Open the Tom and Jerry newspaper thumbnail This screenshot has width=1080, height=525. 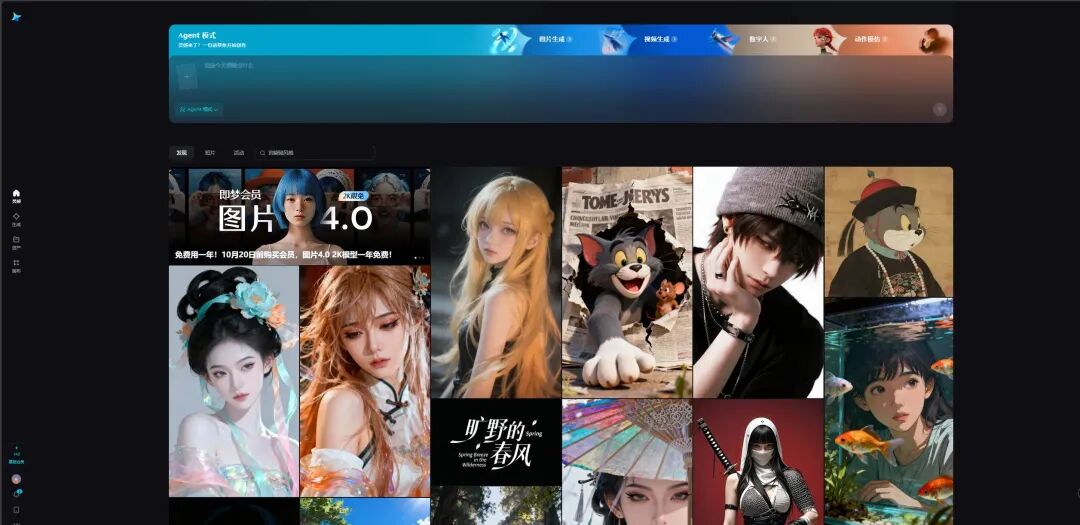tap(627, 281)
